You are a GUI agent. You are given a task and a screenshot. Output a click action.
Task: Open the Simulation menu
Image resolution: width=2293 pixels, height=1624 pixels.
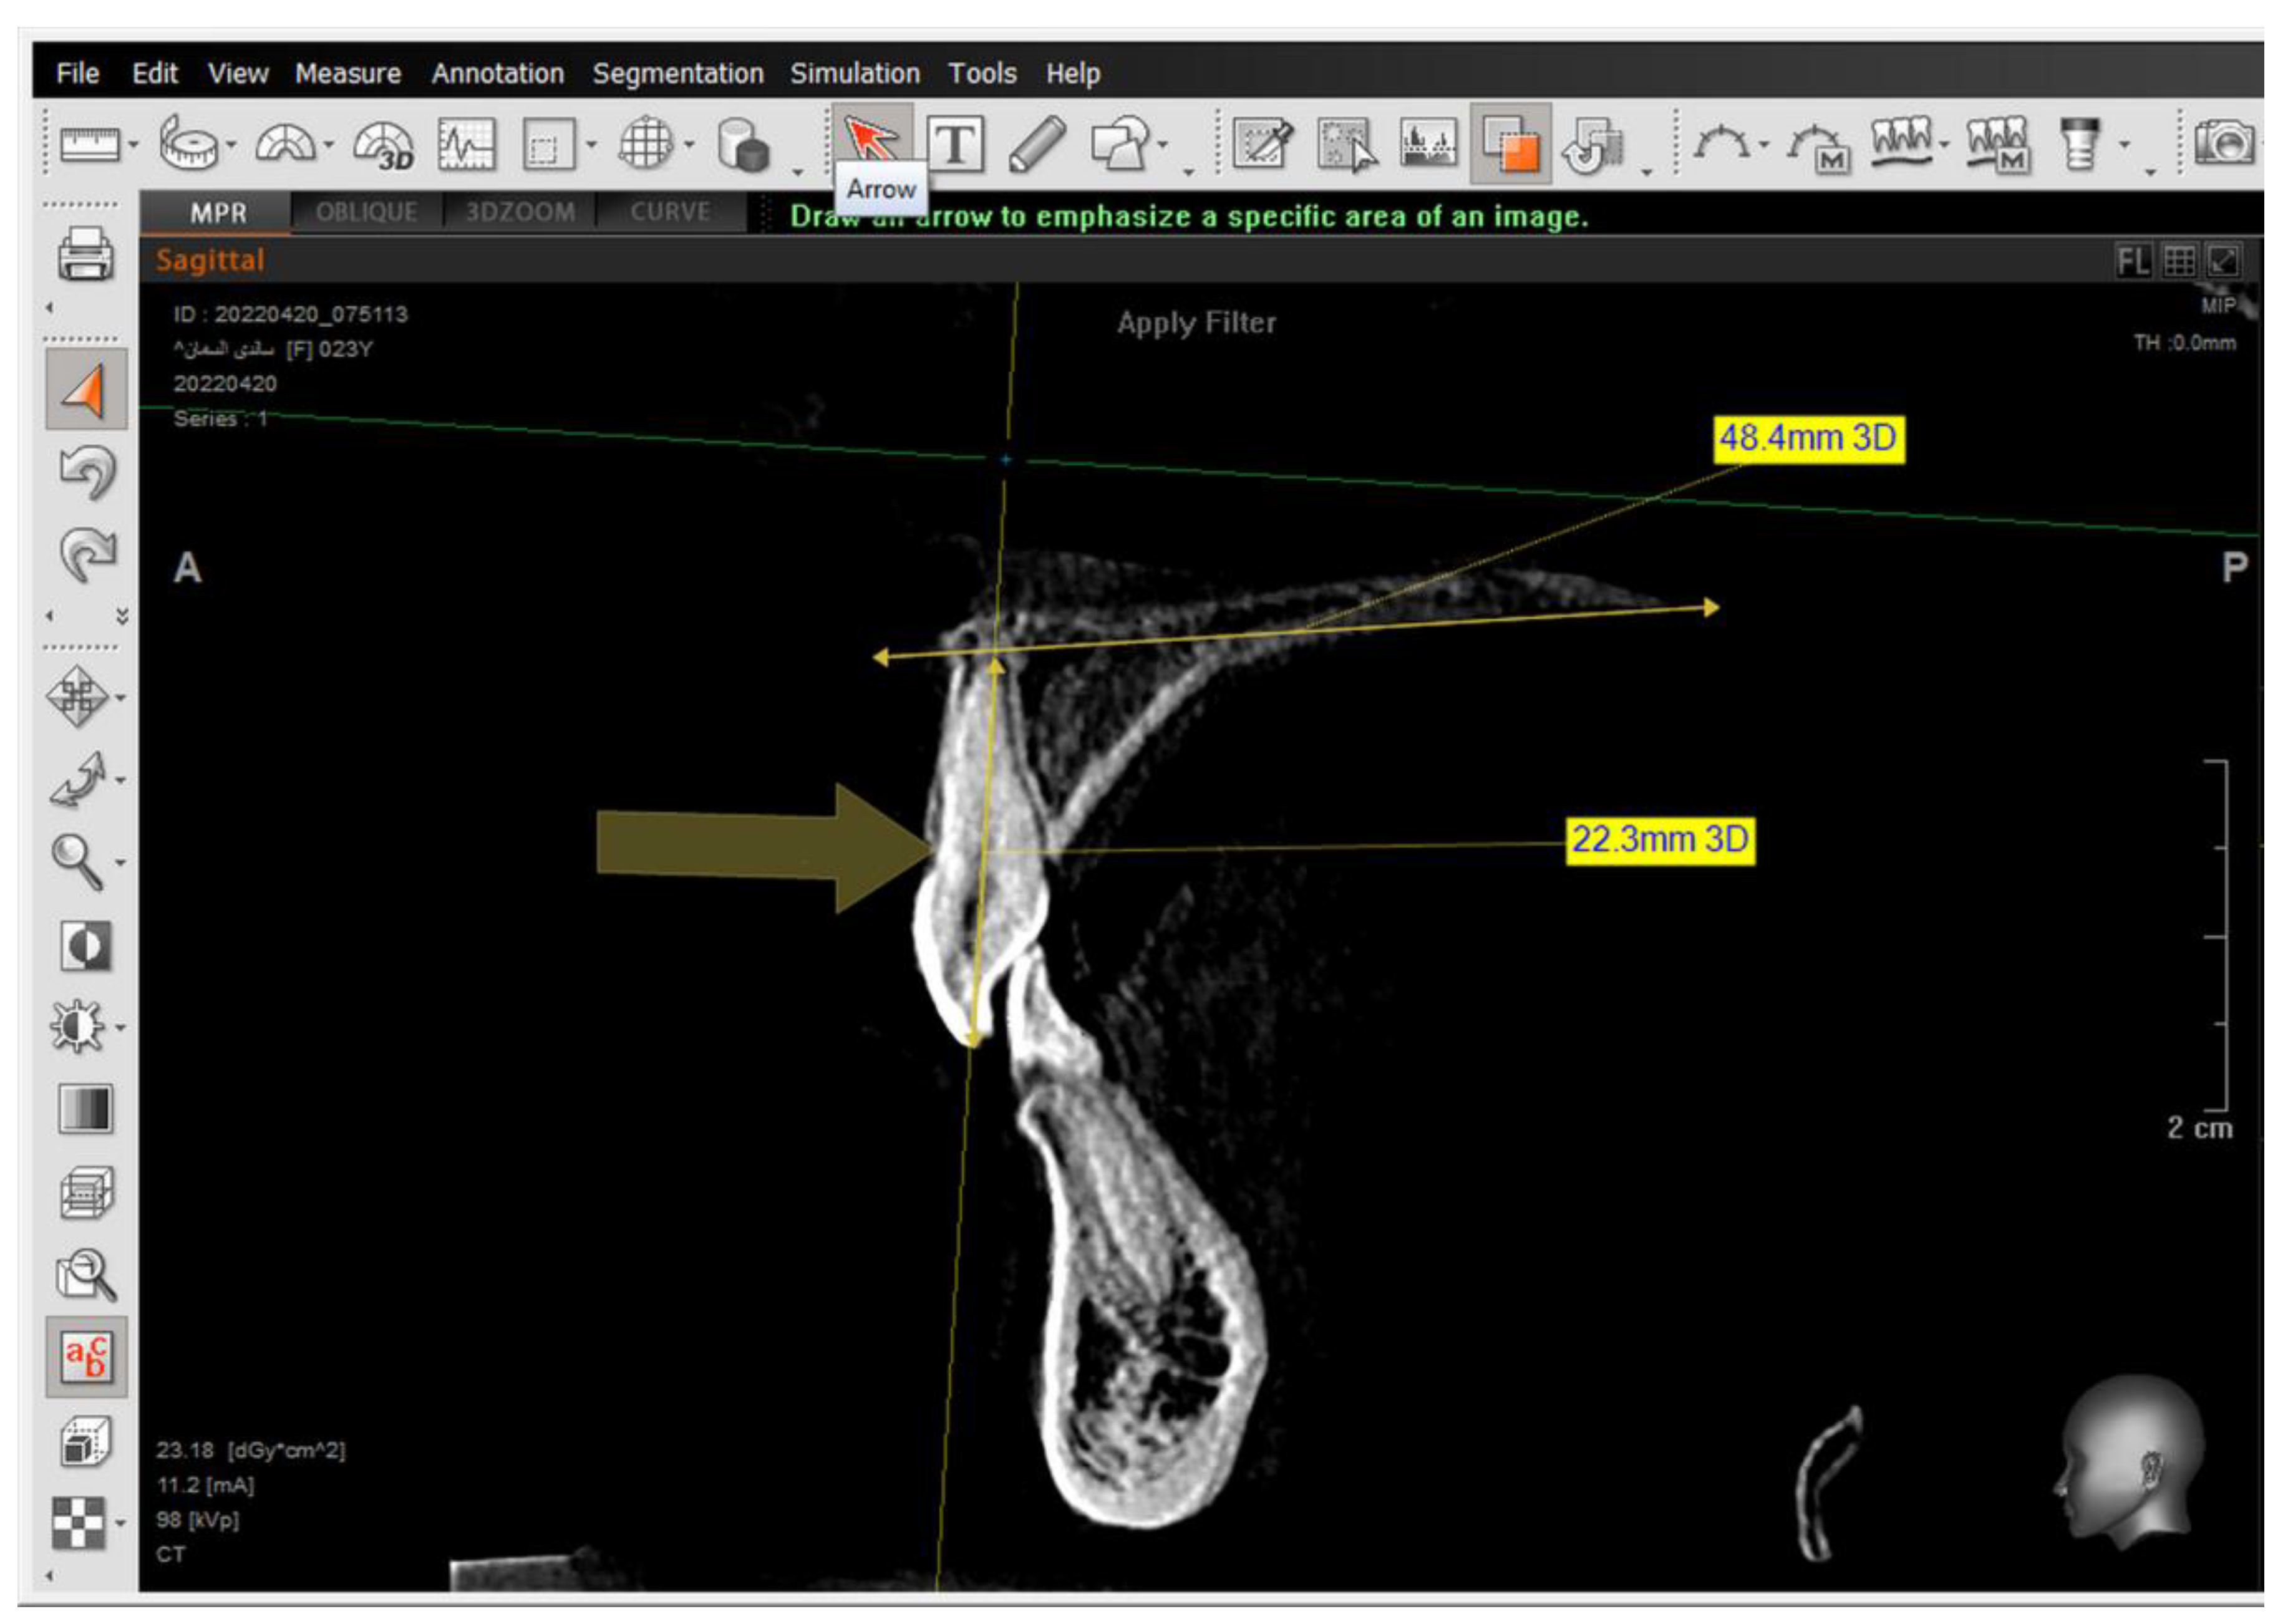coord(855,74)
